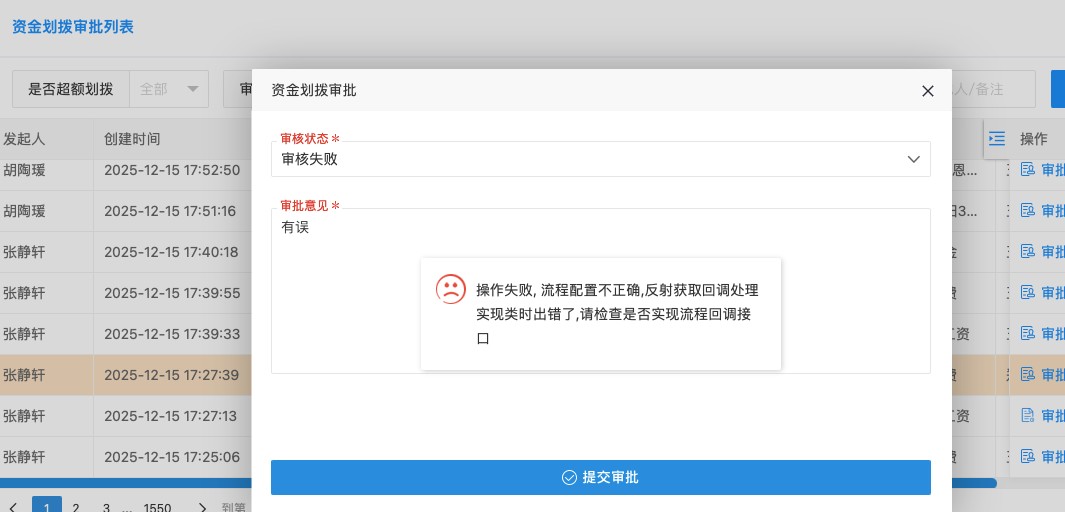
Task: Click 张静轩 in the highlighted 17:27:39 row
Action: click(x=24, y=374)
